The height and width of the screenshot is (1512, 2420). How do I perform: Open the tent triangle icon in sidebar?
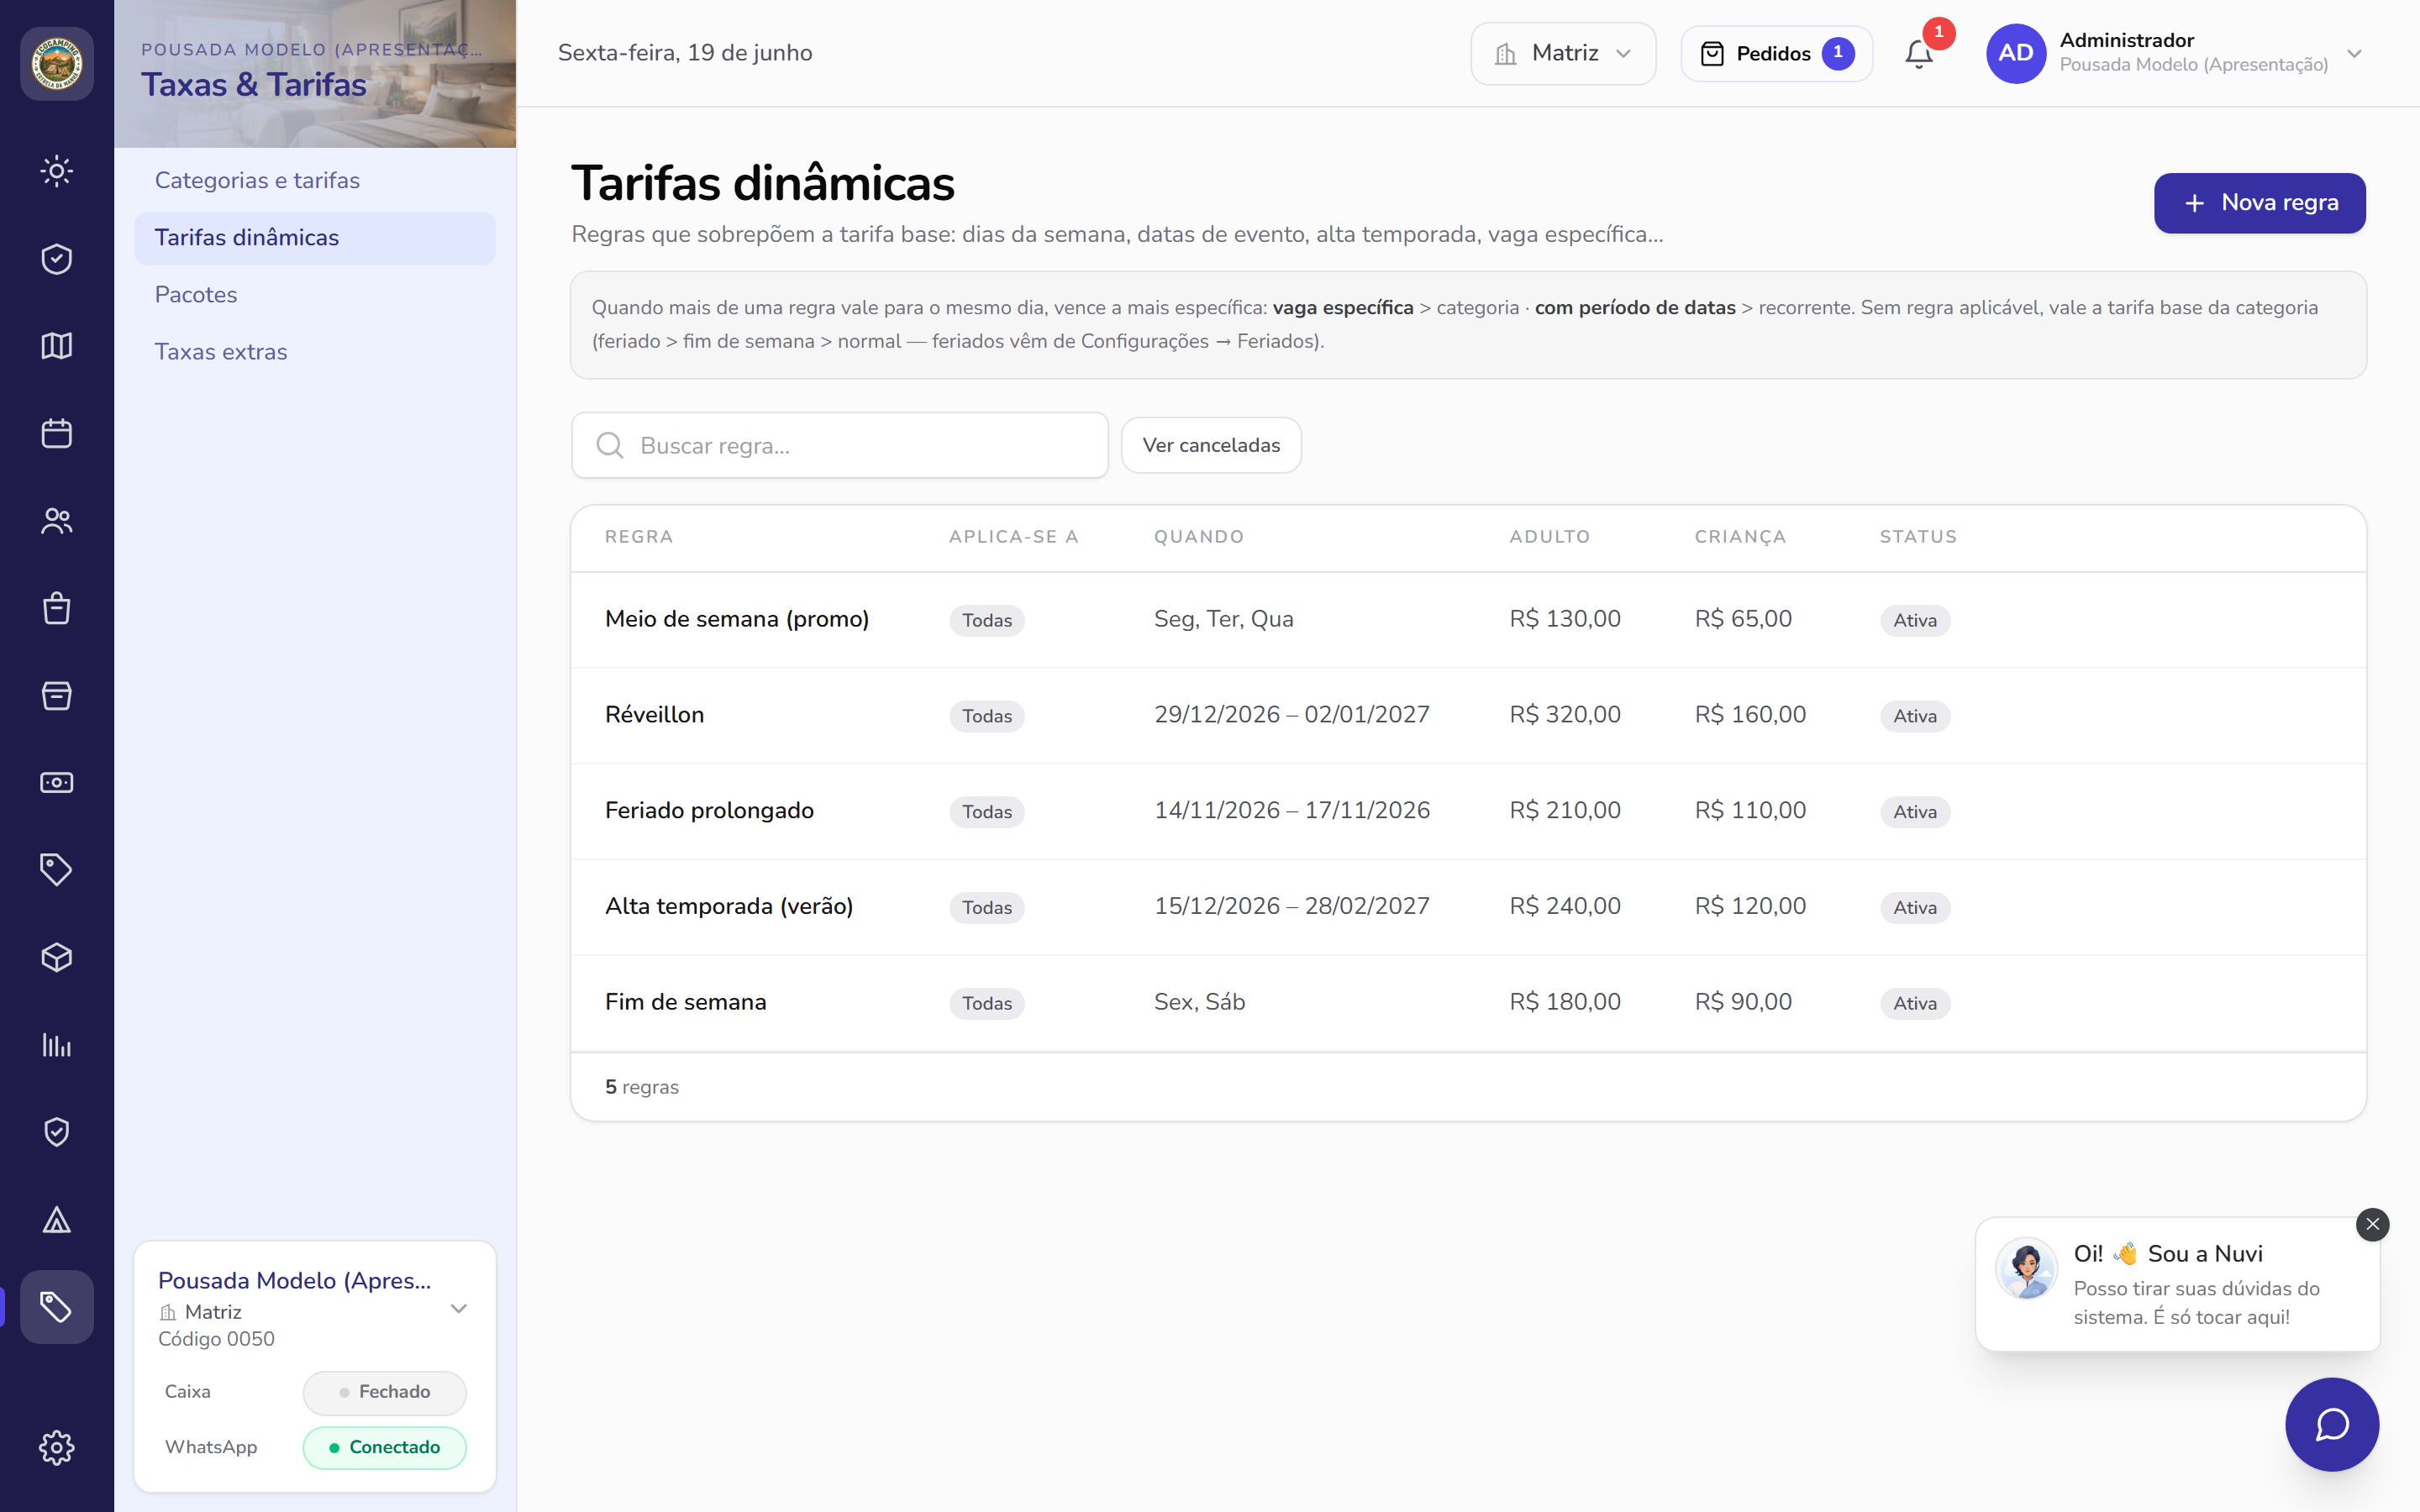[57, 1219]
